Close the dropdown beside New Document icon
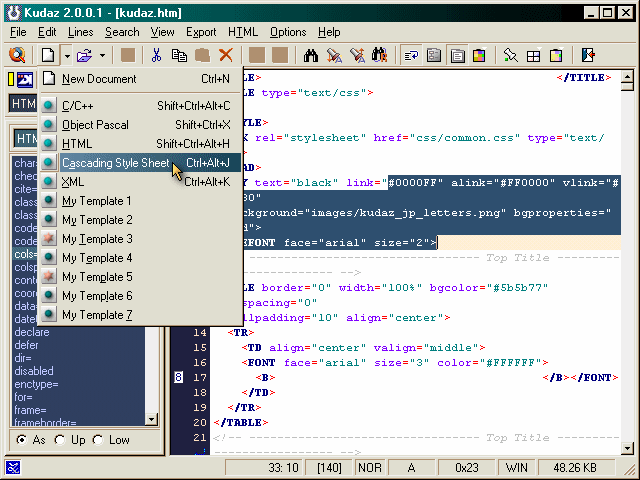The height and width of the screenshot is (480, 640). [x=67, y=55]
